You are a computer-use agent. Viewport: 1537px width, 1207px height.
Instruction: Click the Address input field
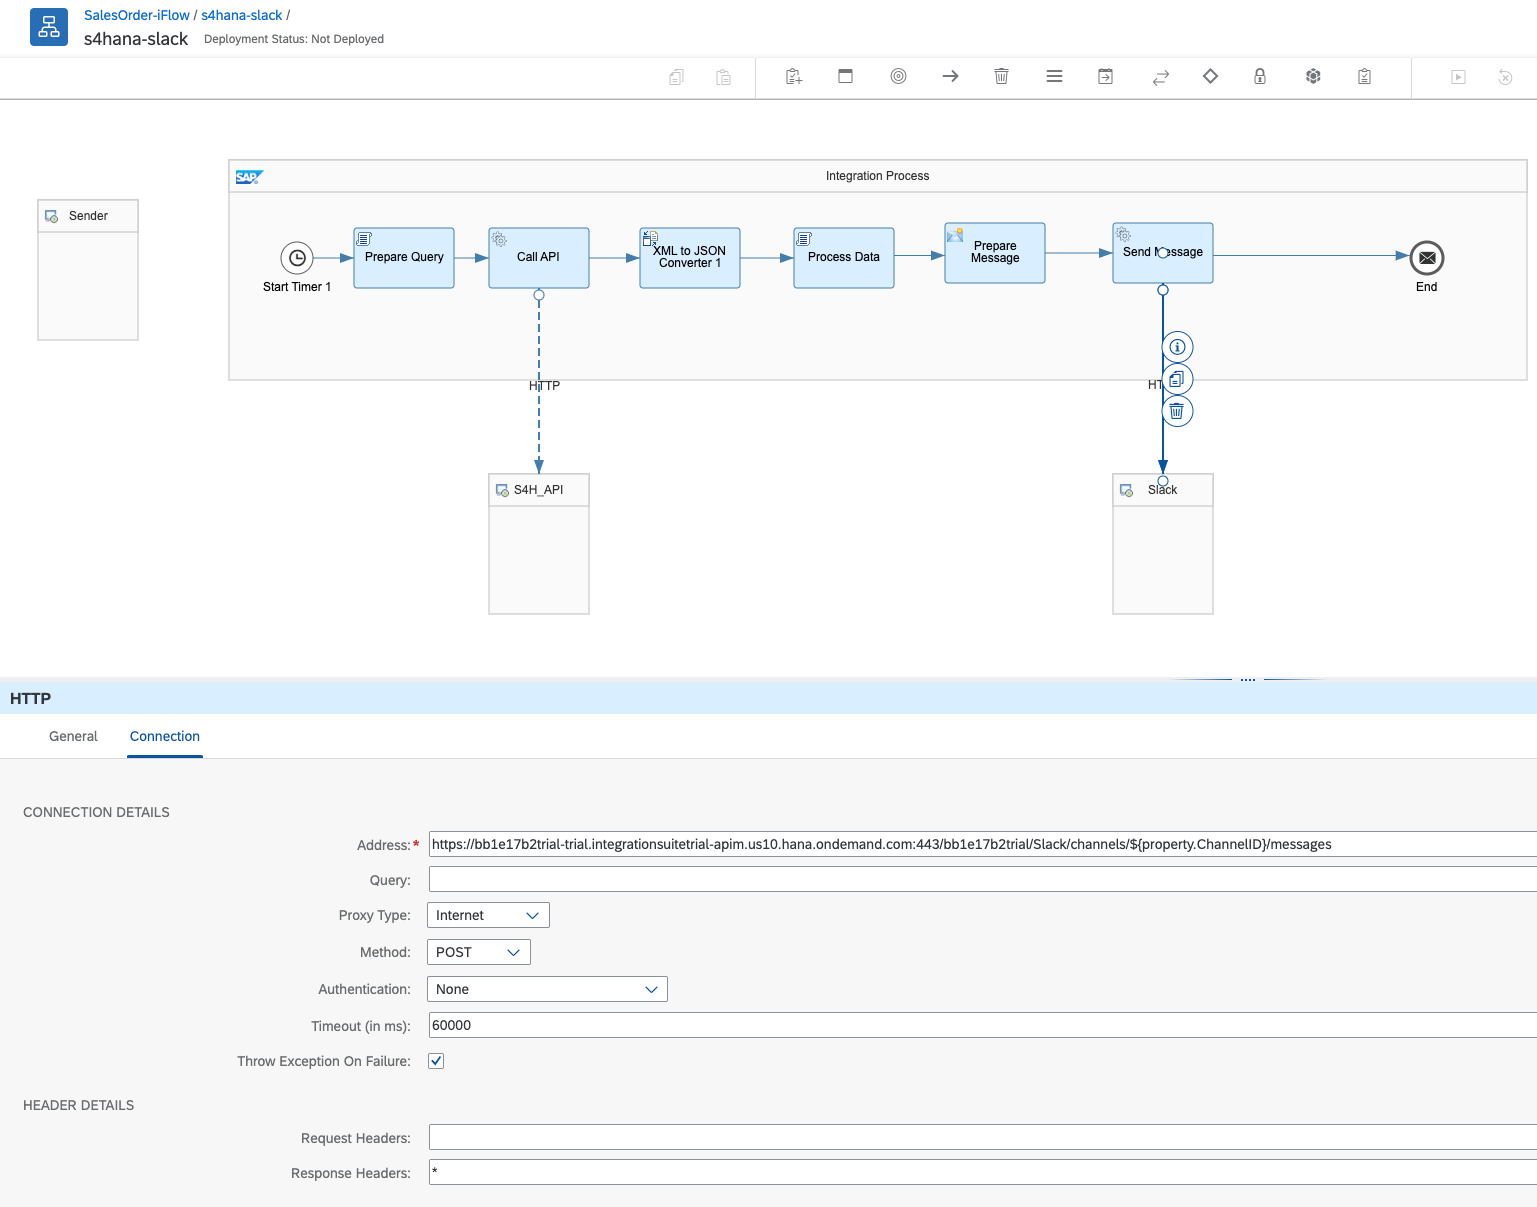[x=983, y=844]
